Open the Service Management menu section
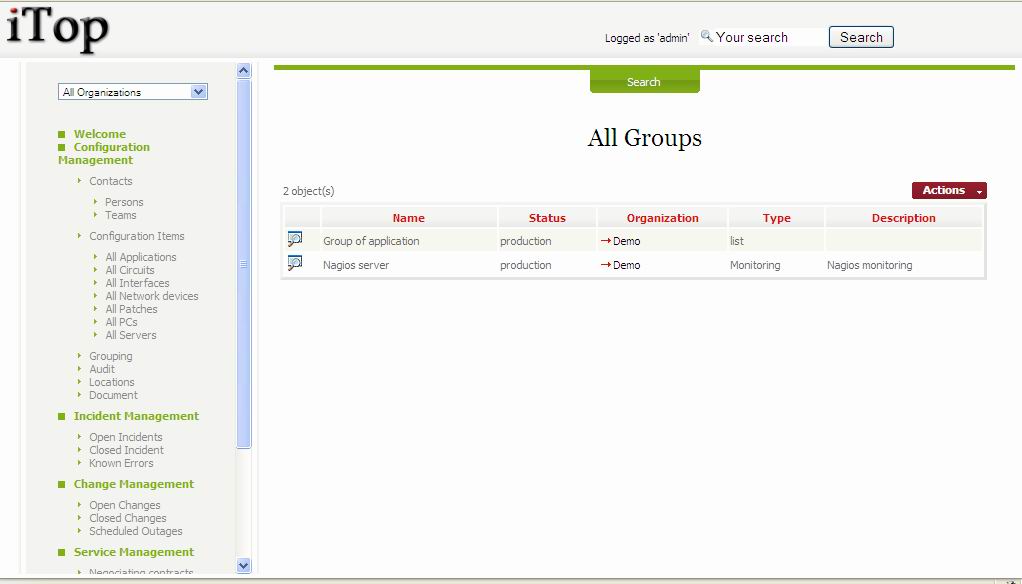The width and height of the screenshot is (1022, 584). pos(134,552)
